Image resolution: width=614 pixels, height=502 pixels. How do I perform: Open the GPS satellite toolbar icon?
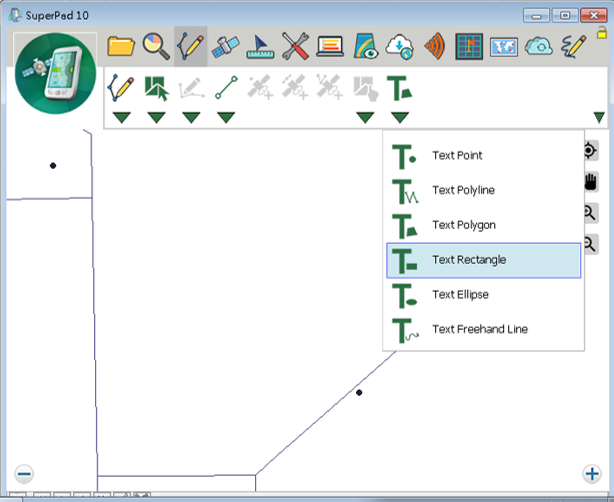tap(225, 47)
